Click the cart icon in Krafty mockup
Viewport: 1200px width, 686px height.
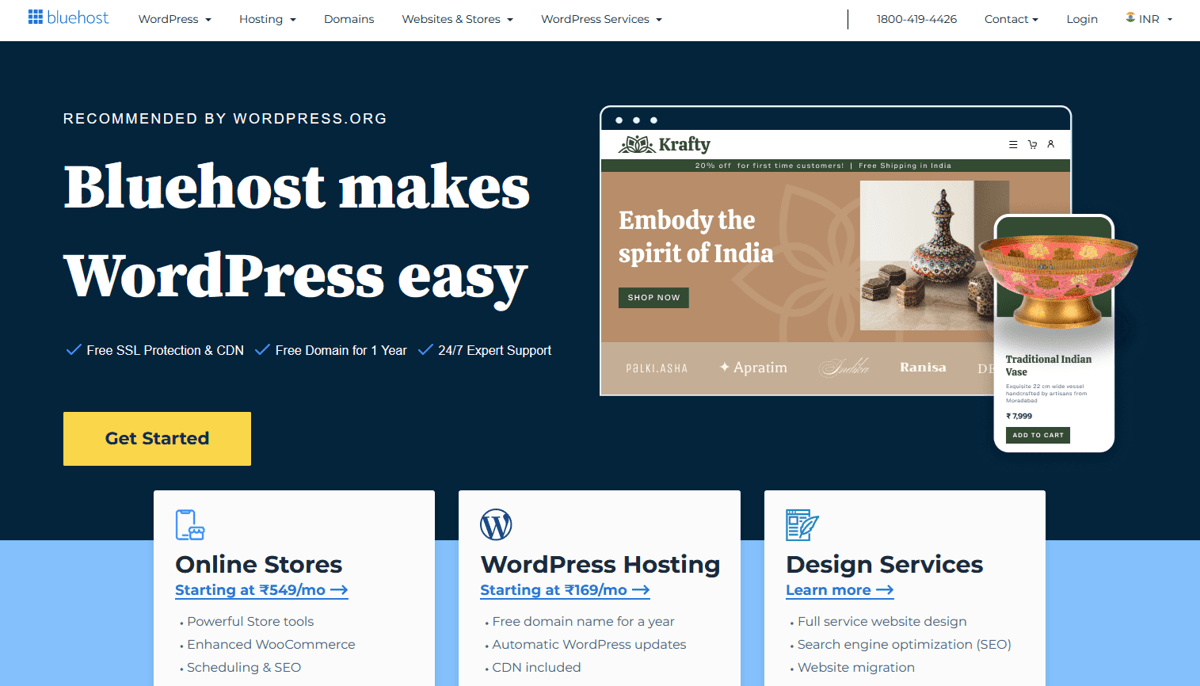[x=1032, y=145]
